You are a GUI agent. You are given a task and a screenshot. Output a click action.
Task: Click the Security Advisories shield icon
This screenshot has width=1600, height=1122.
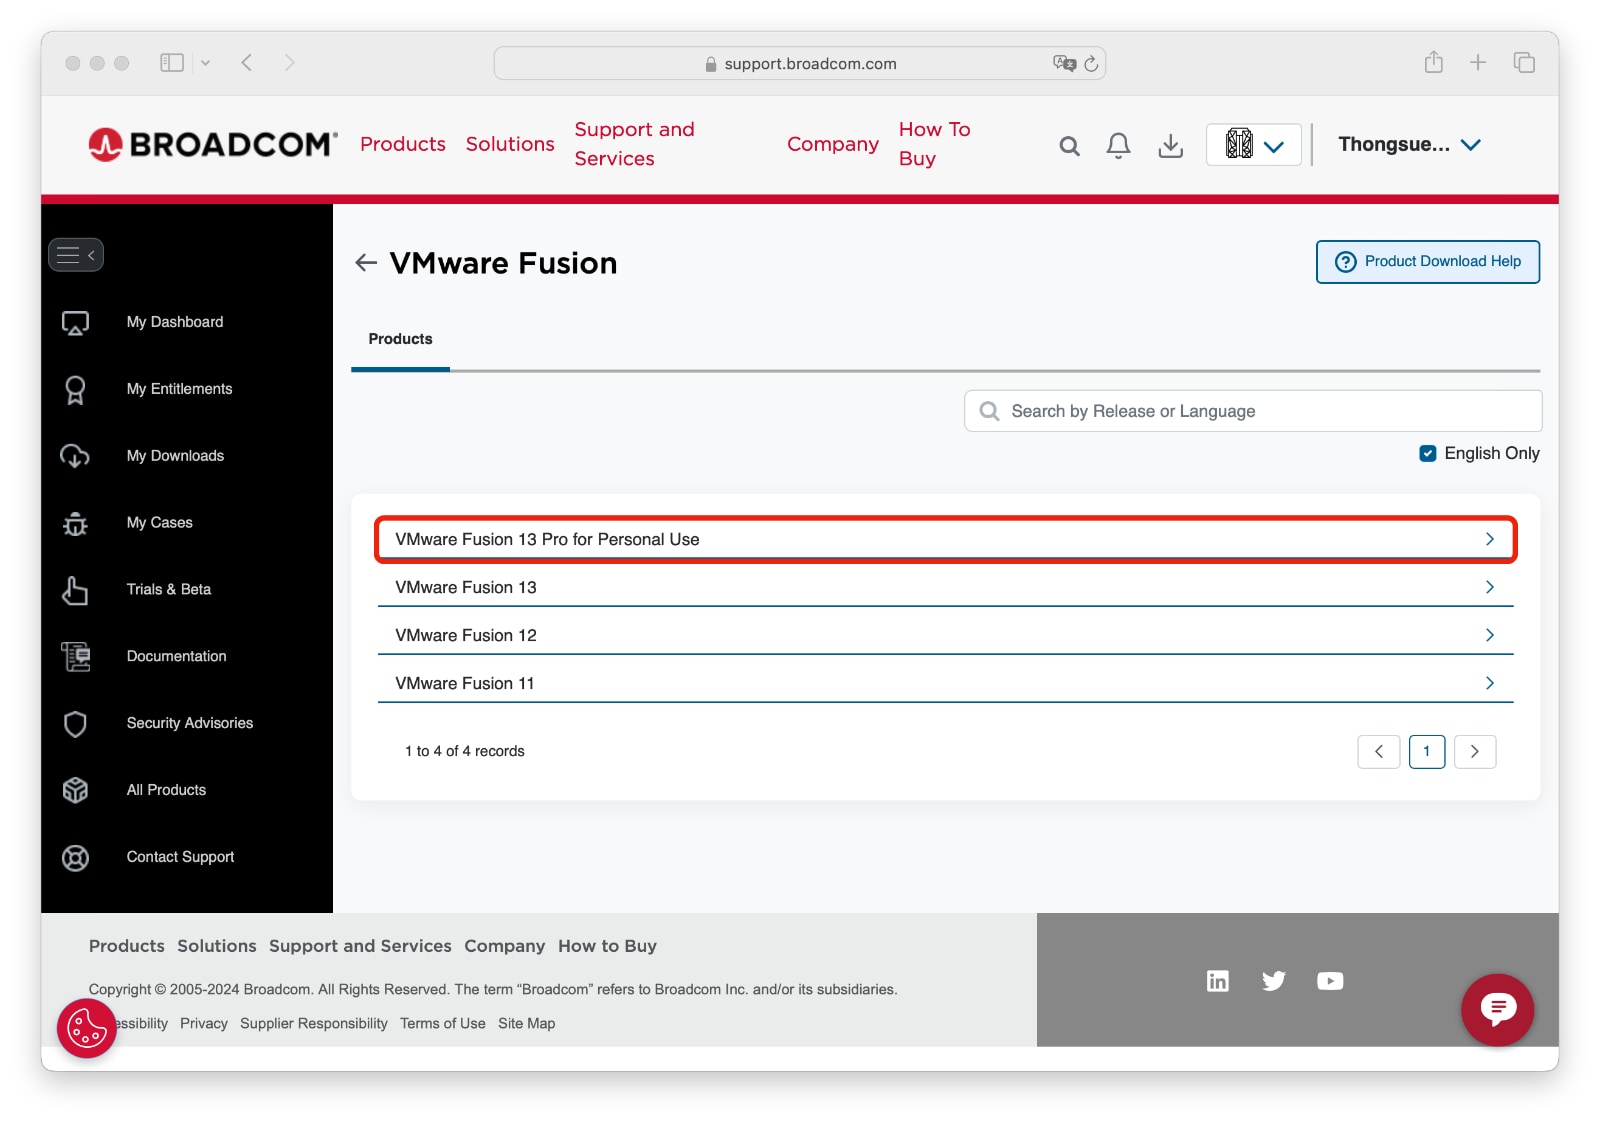pyautogui.click(x=75, y=724)
